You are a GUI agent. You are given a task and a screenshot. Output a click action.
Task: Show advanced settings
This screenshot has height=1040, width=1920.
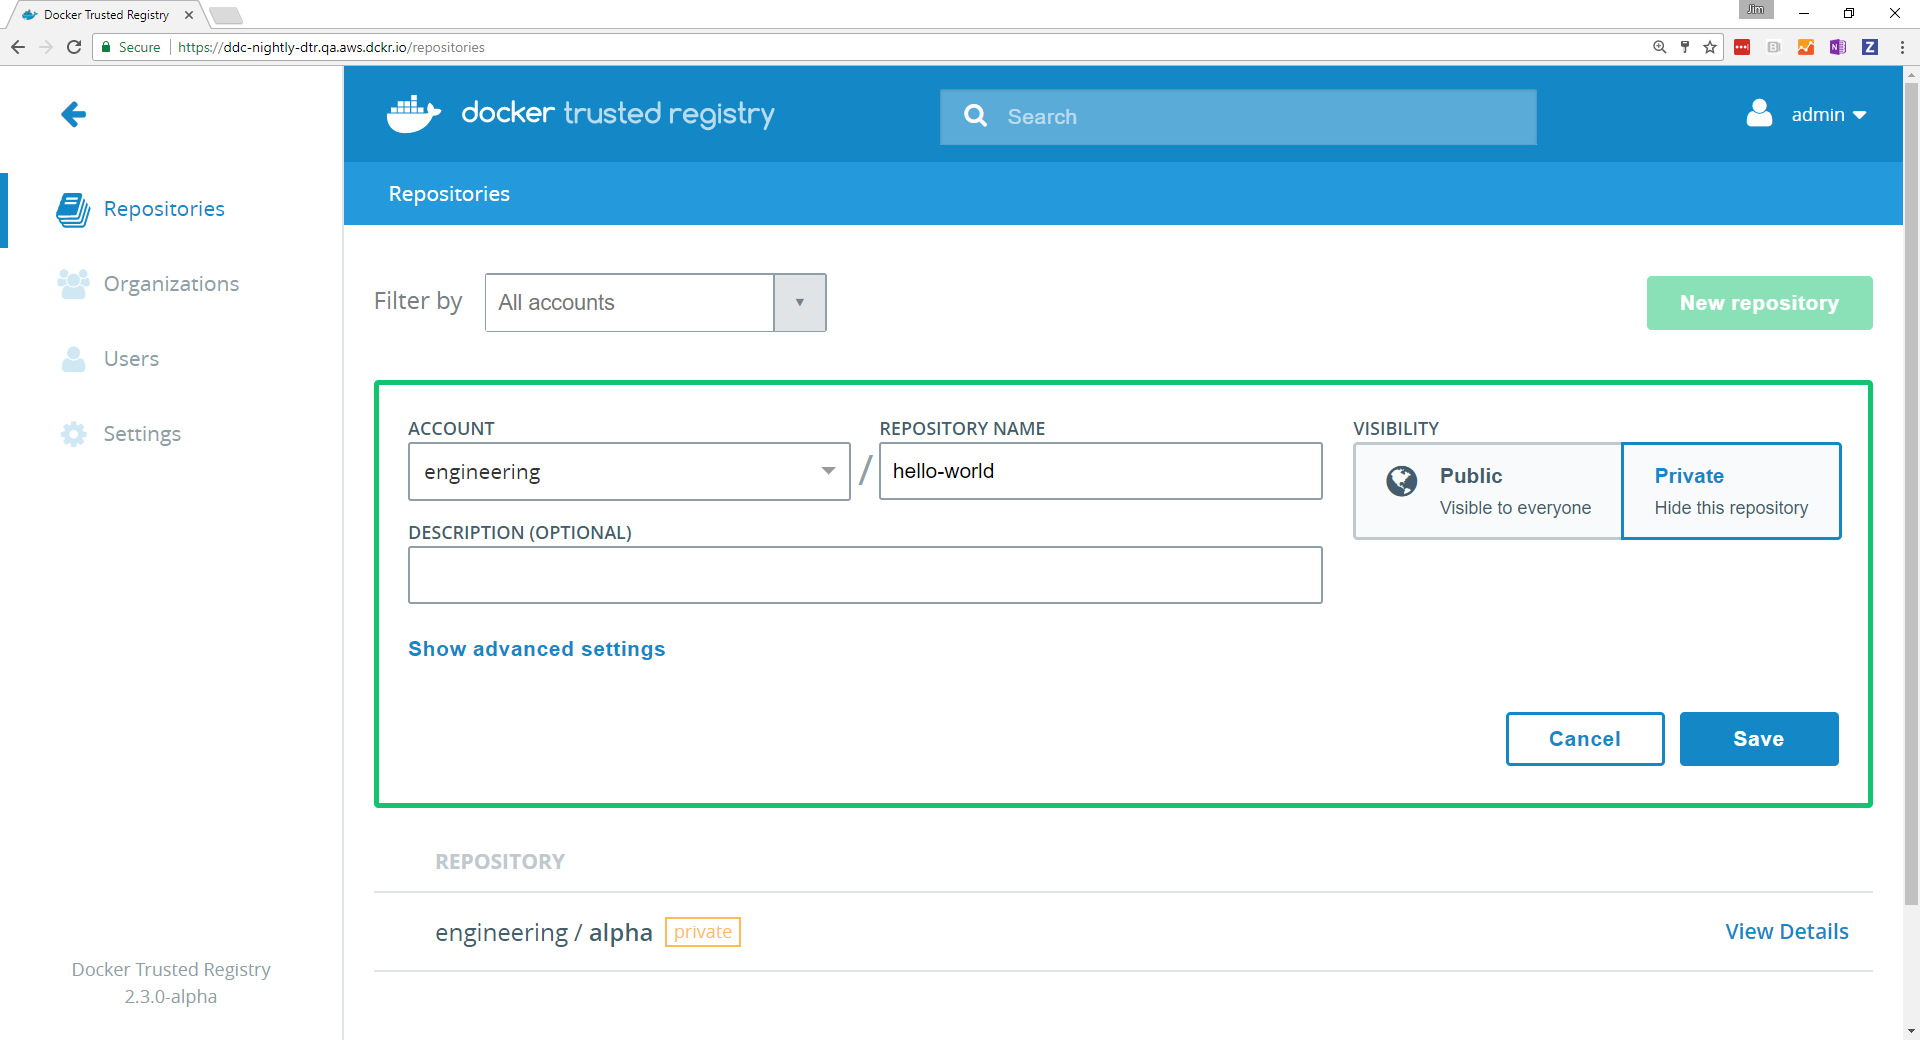536,649
